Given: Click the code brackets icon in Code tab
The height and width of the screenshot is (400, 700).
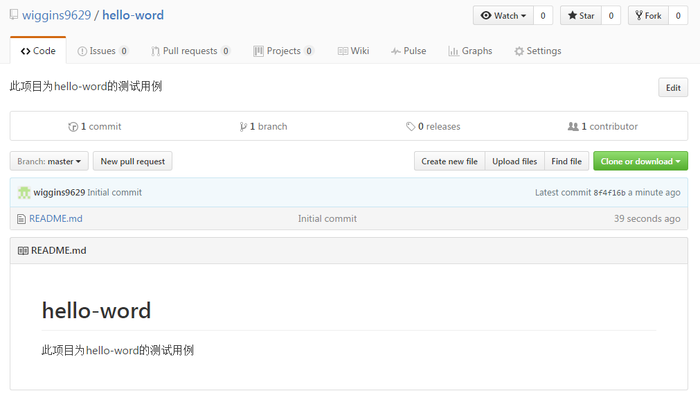Looking at the screenshot, I should pyautogui.click(x=25, y=51).
